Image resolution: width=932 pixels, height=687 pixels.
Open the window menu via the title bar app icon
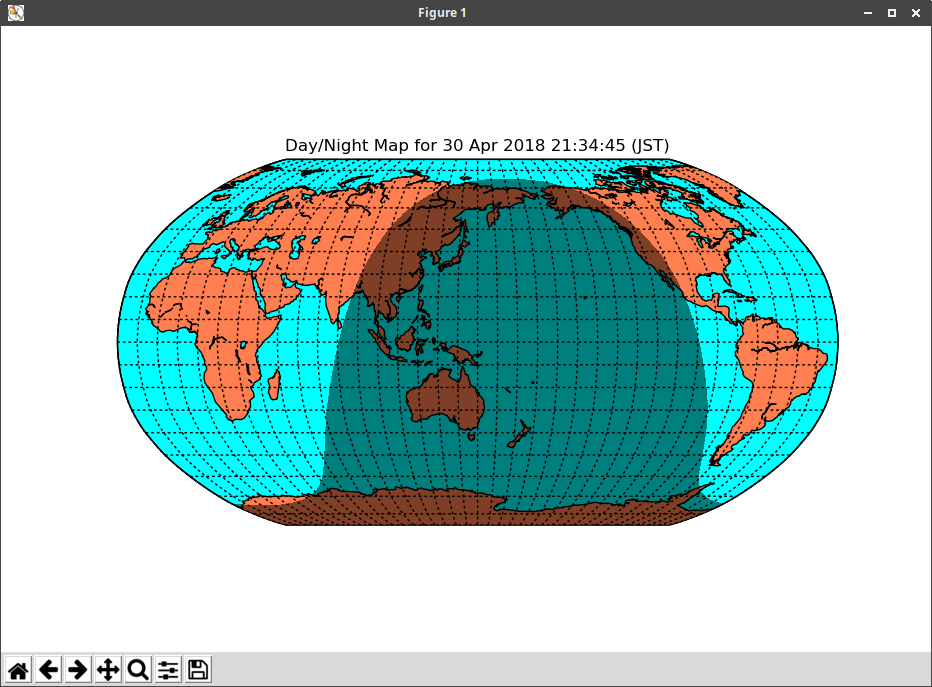point(15,13)
